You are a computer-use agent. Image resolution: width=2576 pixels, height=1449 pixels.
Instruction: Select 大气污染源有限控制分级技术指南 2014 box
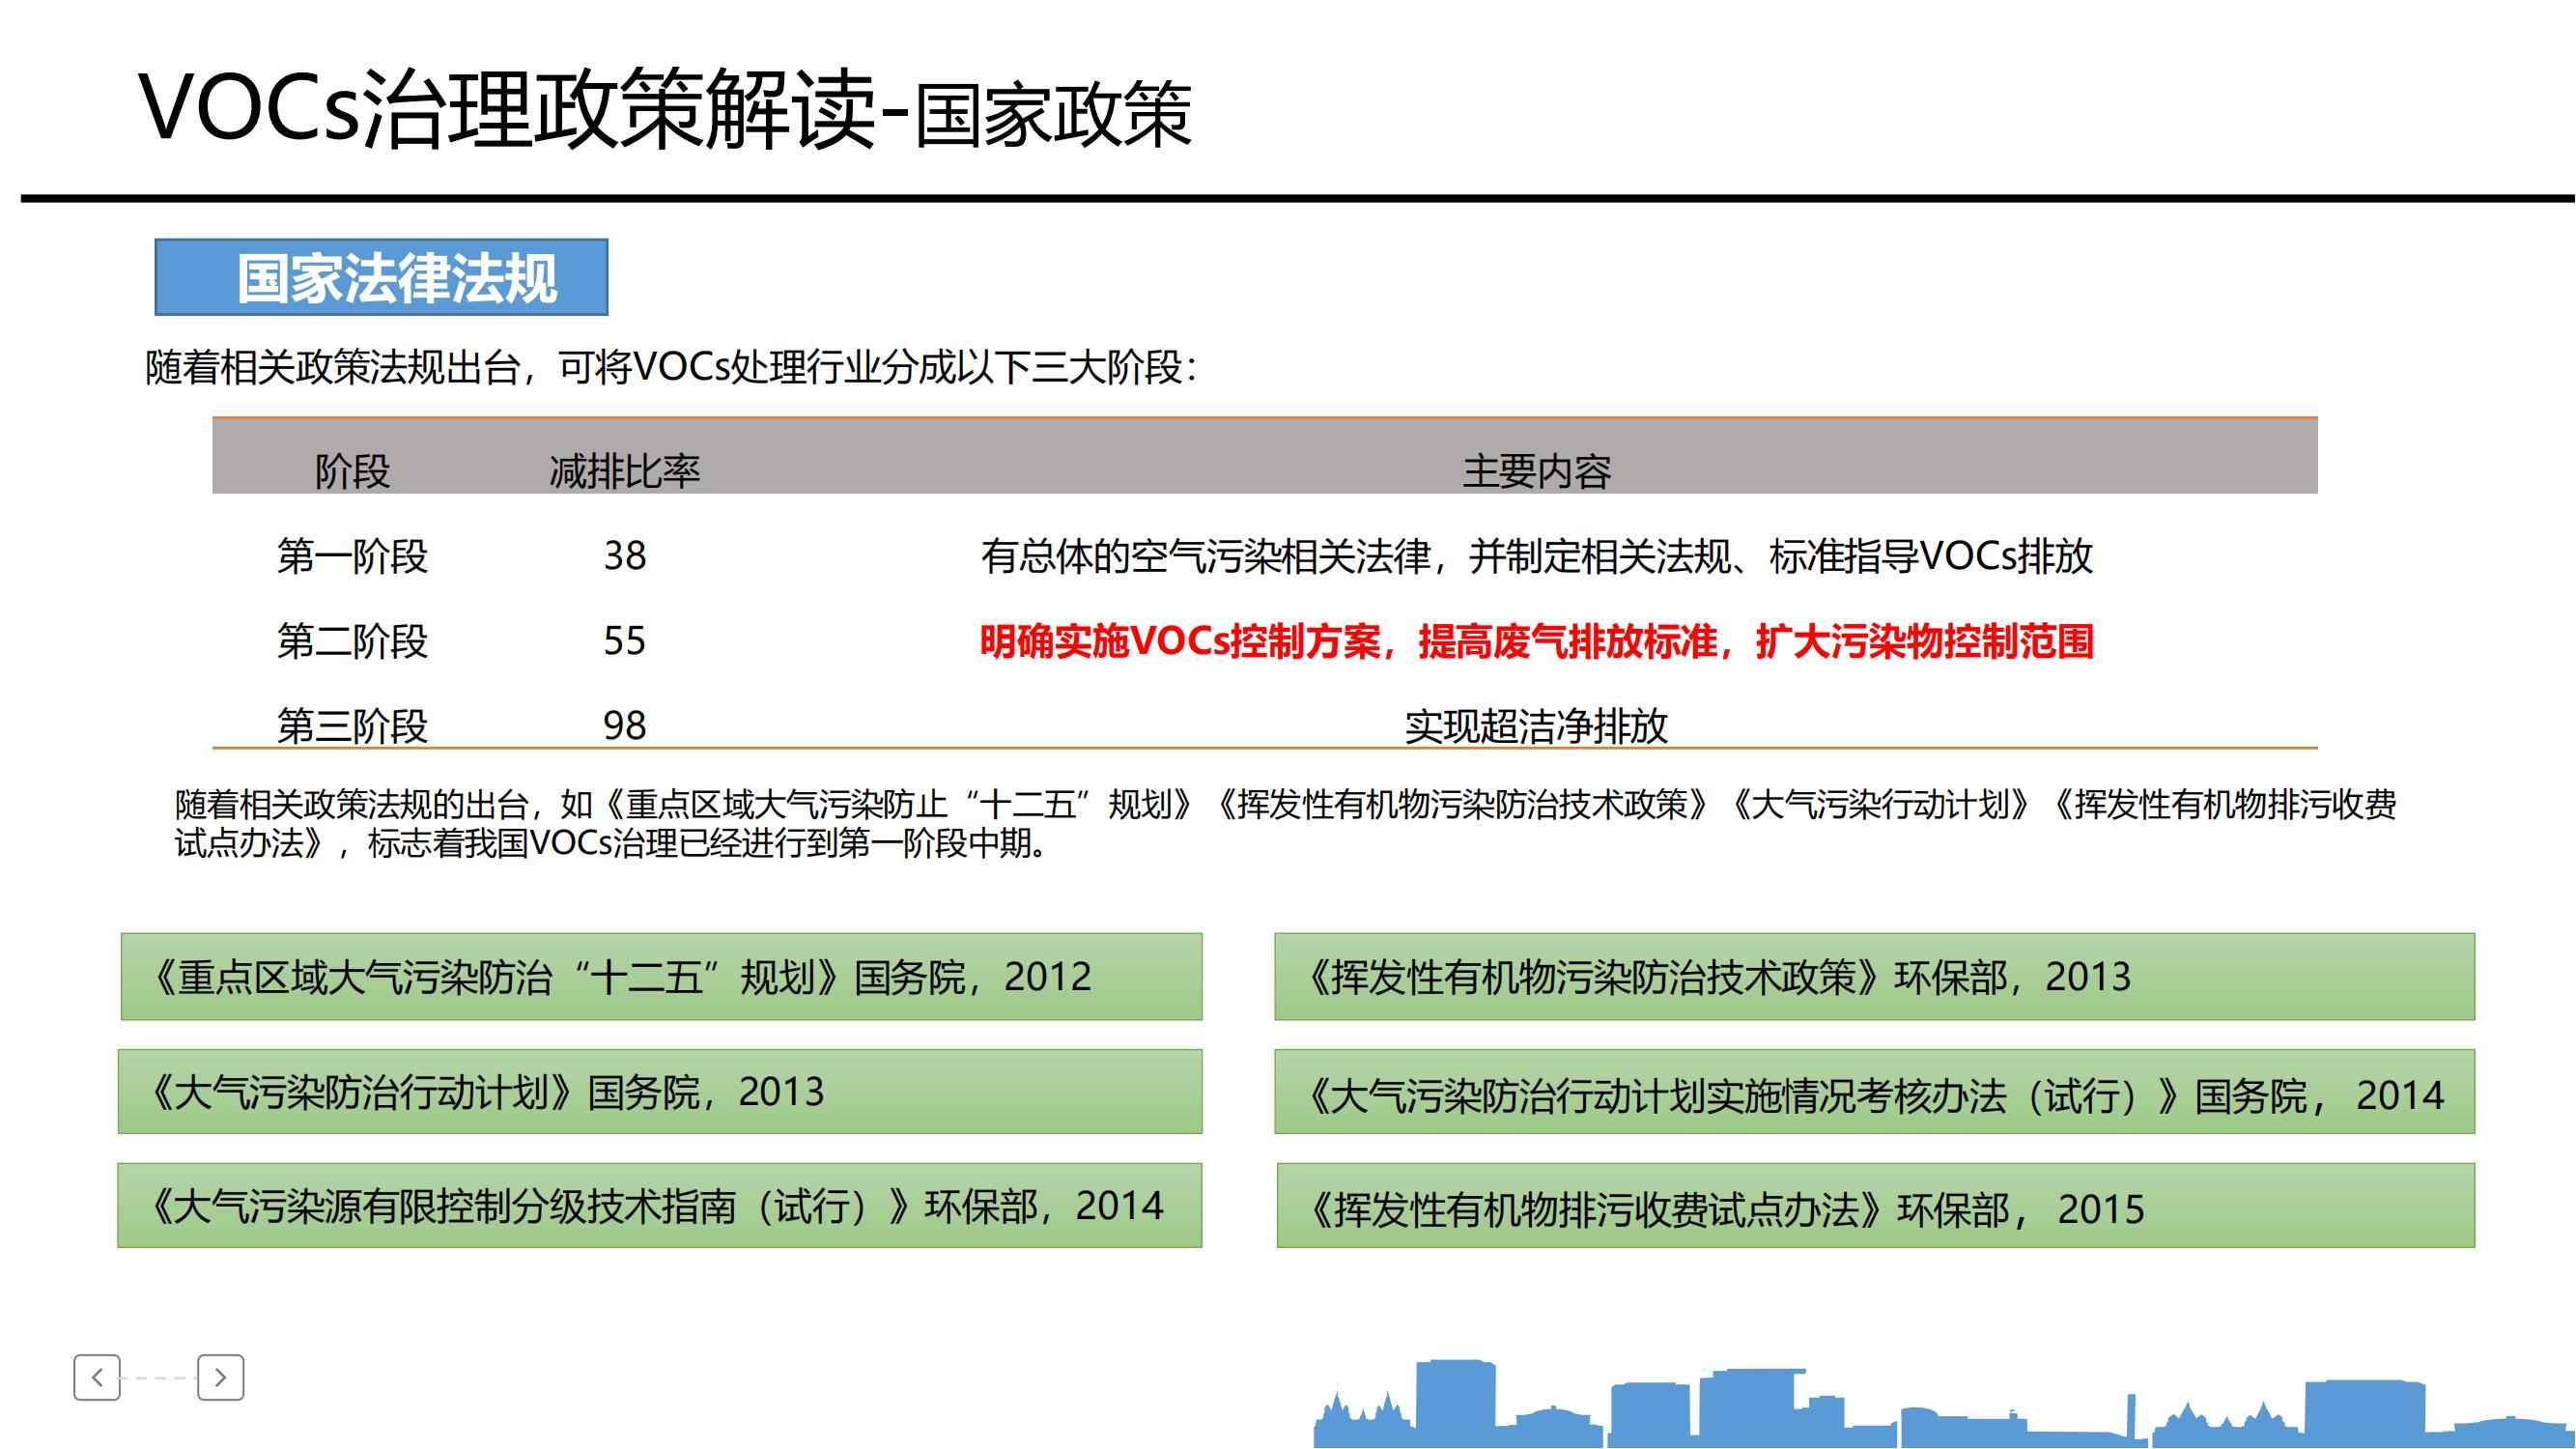tap(659, 1205)
